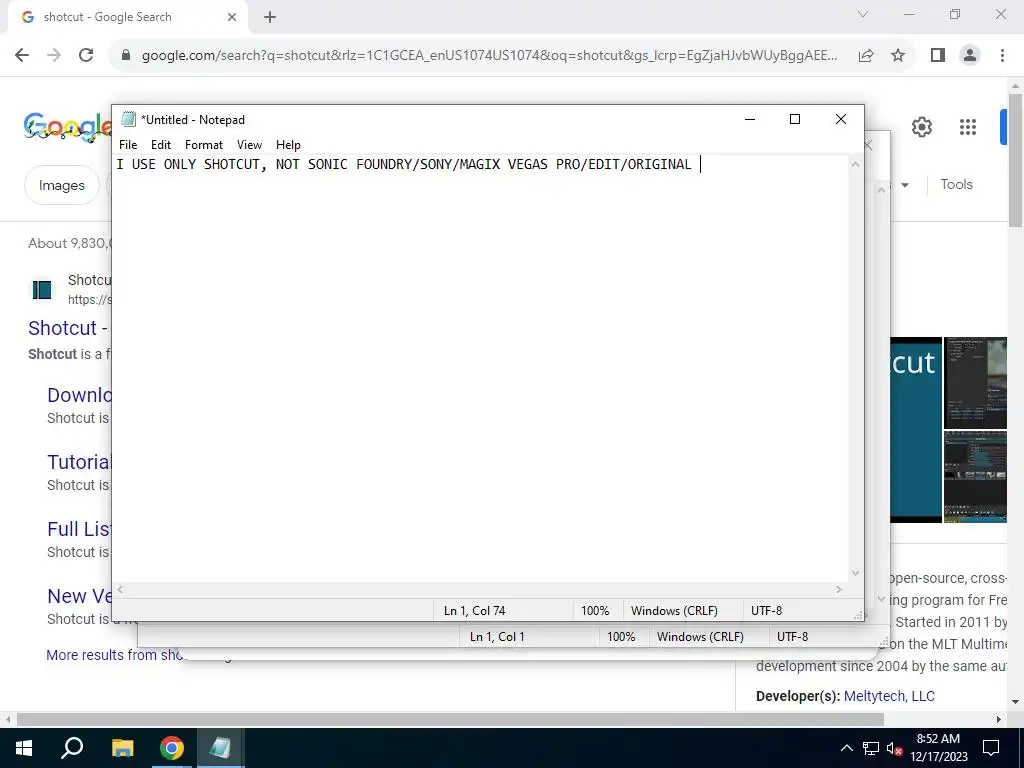Click 'Ln 1, Col 74' in status bar

(x=475, y=611)
